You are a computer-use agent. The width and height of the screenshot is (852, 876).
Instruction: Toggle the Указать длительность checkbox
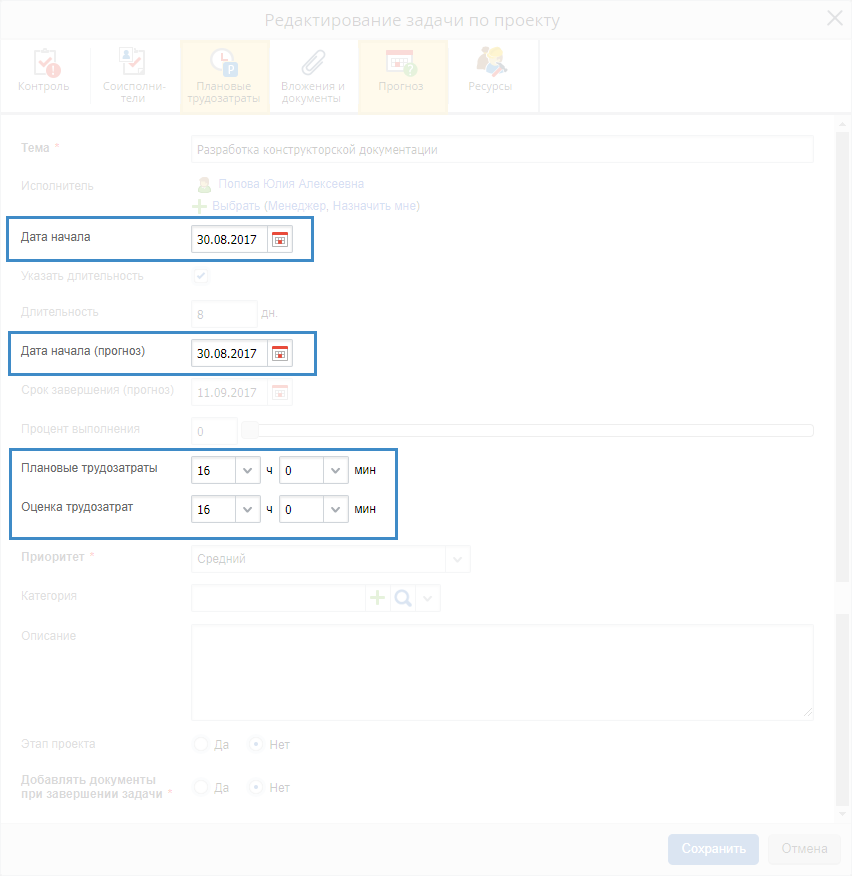pyautogui.click(x=201, y=276)
